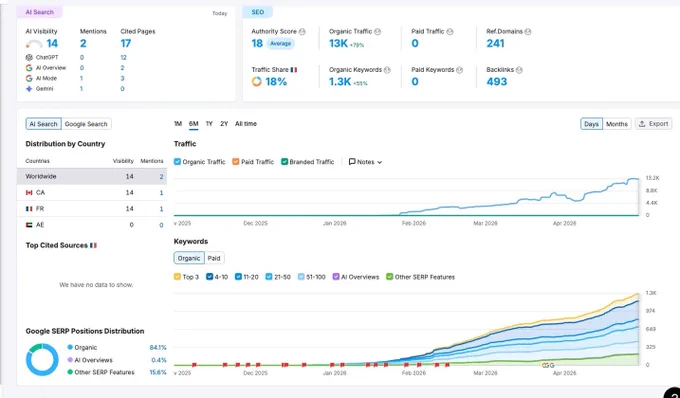Toggle the 21-50 positions checkbox

269,277
